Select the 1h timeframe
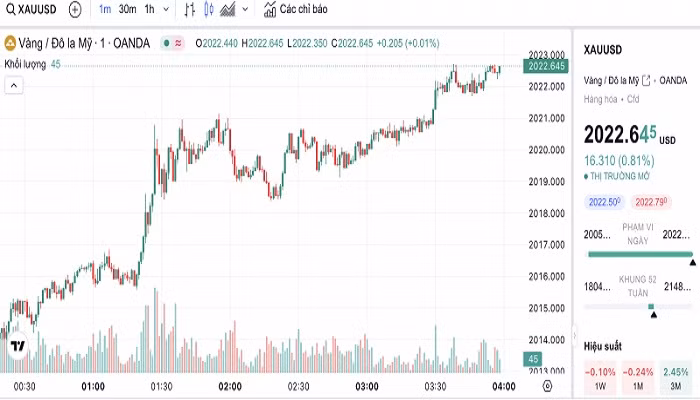 pos(150,9)
